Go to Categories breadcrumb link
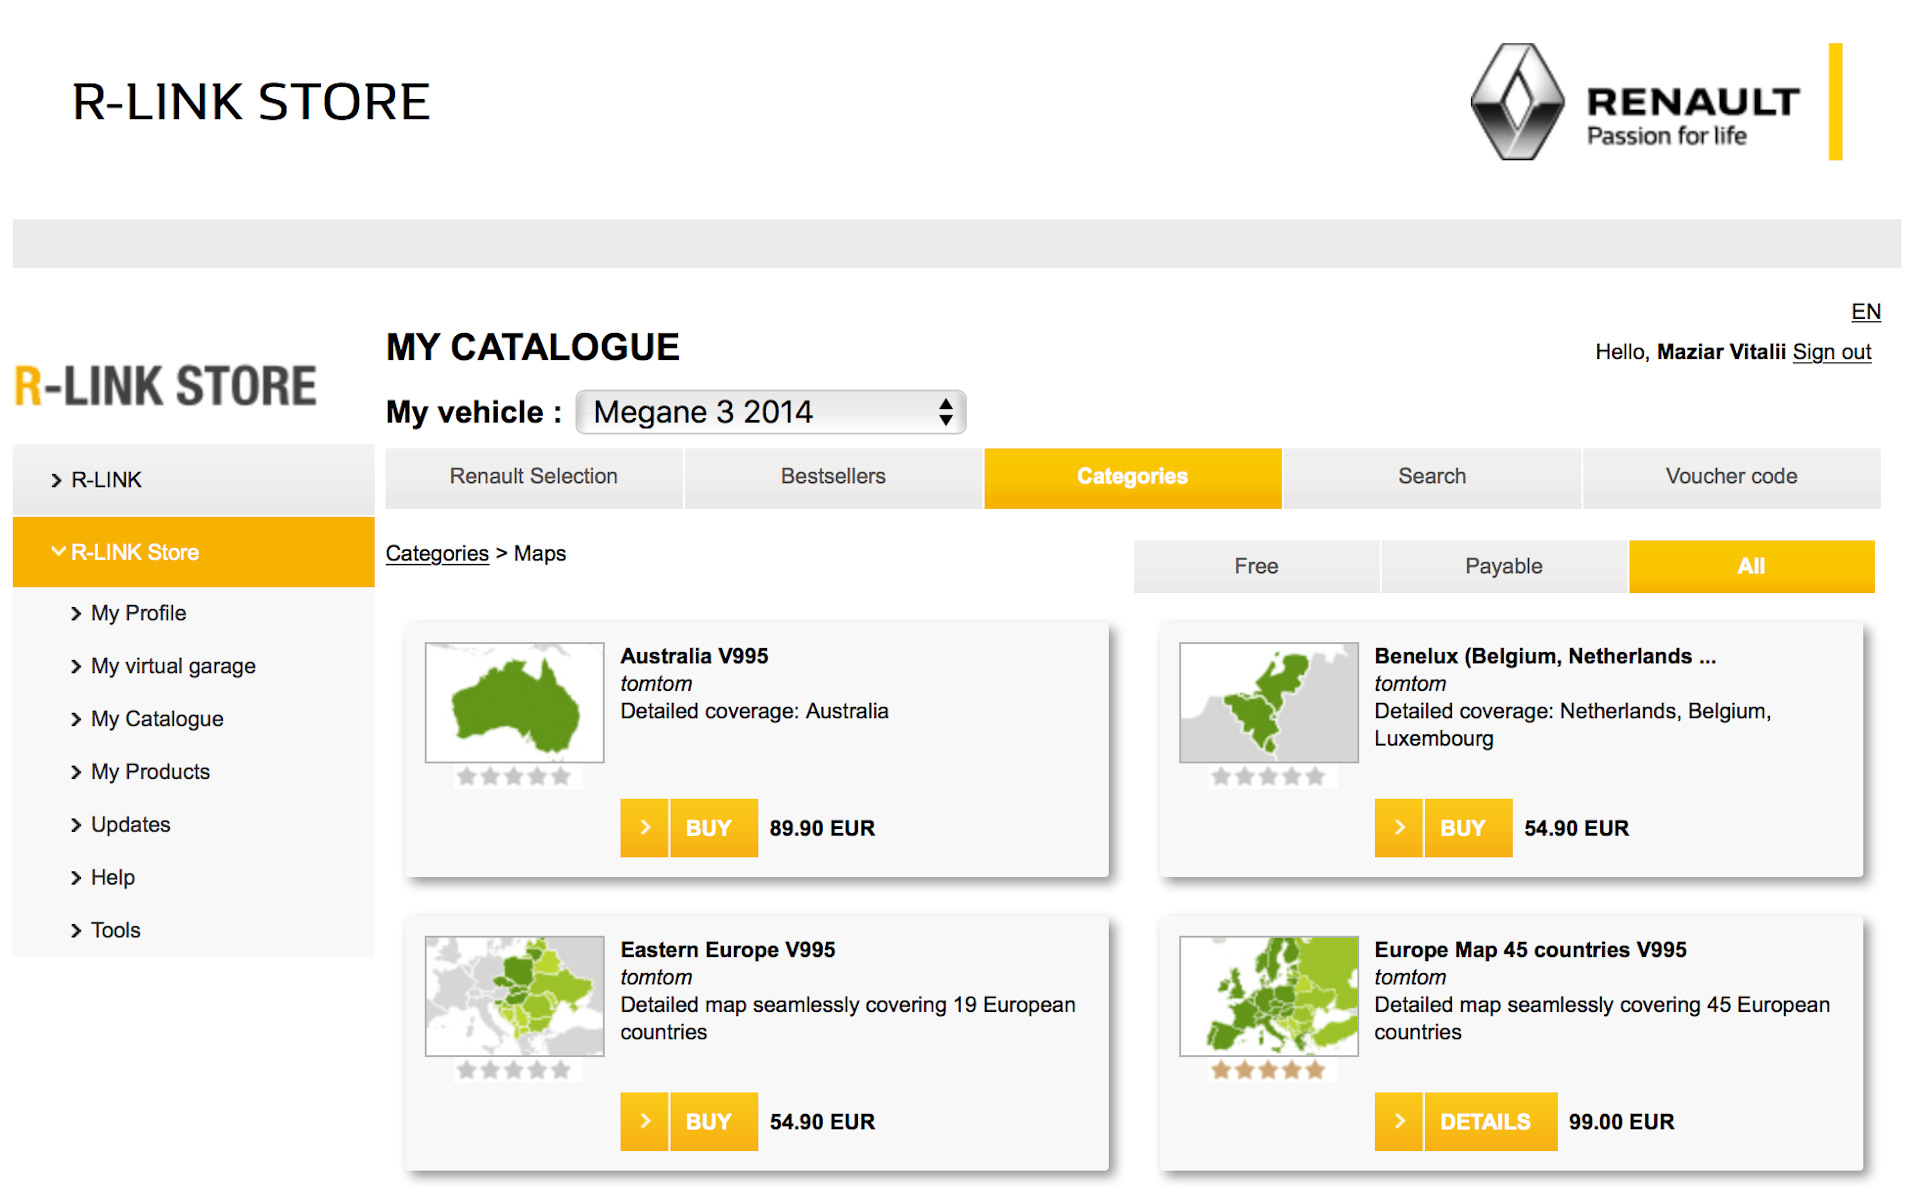Viewport: 1920px width, 1200px height. point(437,553)
